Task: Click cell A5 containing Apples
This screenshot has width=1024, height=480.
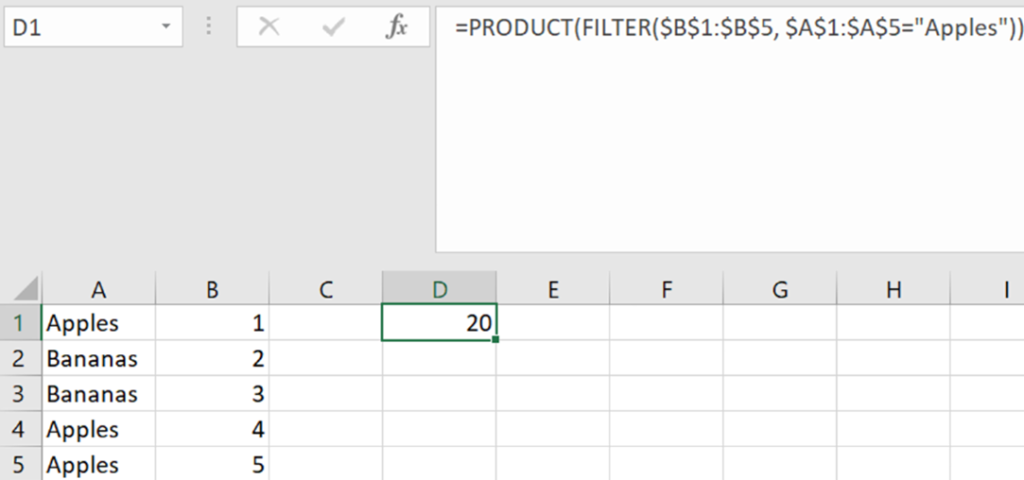Action: [98, 465]
